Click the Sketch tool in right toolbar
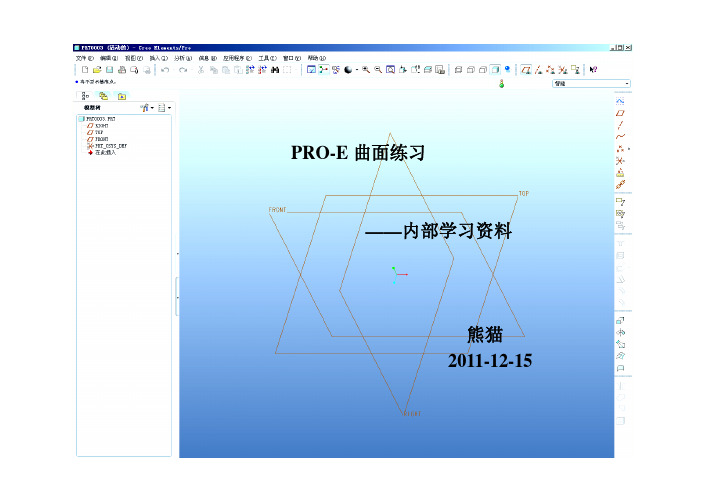 pos(620,101)
